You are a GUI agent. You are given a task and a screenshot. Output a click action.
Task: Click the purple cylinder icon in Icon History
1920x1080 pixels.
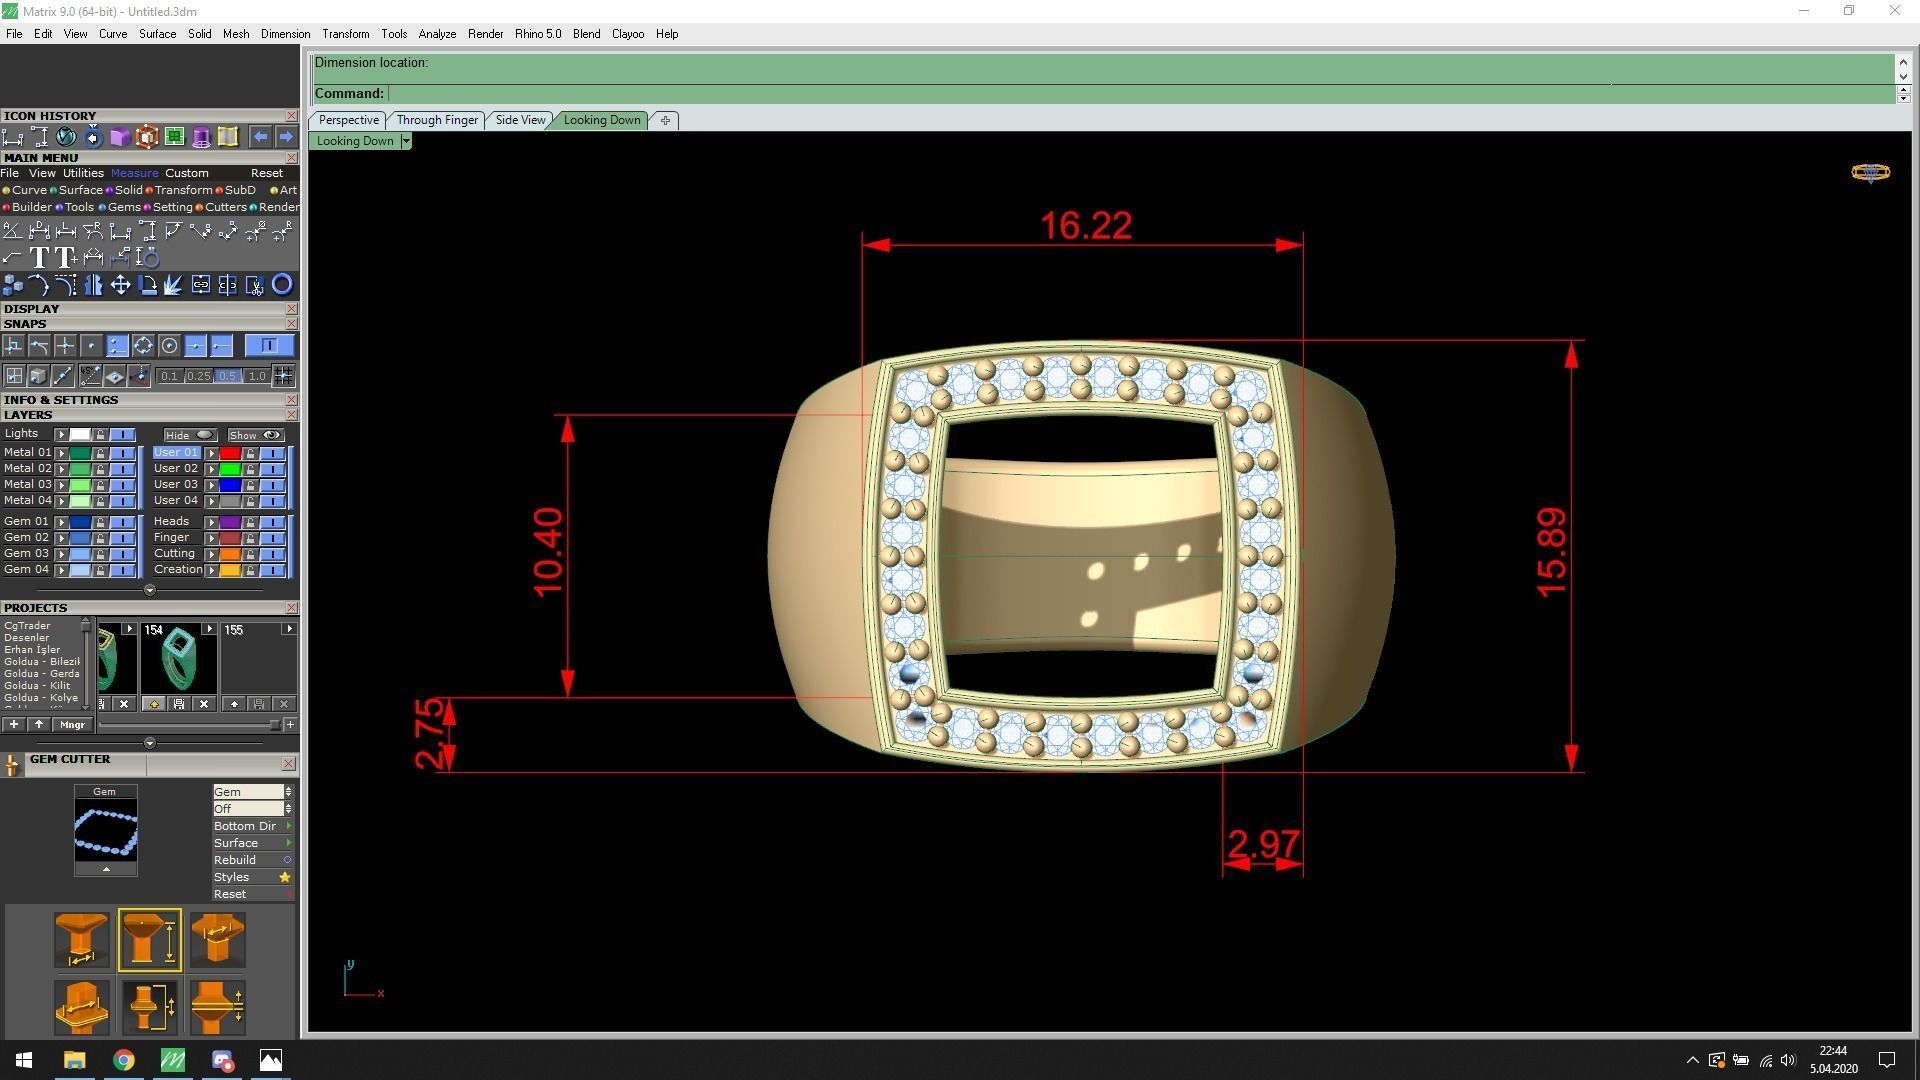point(201,137)
